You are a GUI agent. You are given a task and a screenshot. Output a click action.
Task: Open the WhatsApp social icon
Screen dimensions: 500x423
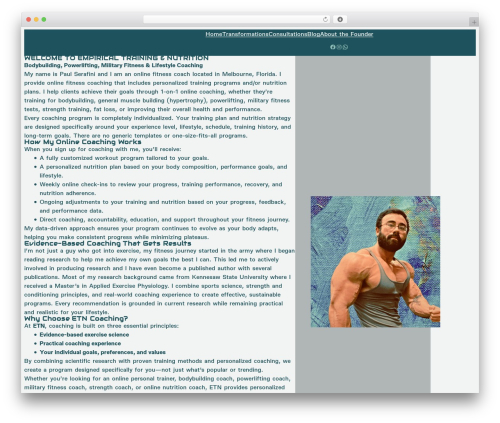pos(345,47)
